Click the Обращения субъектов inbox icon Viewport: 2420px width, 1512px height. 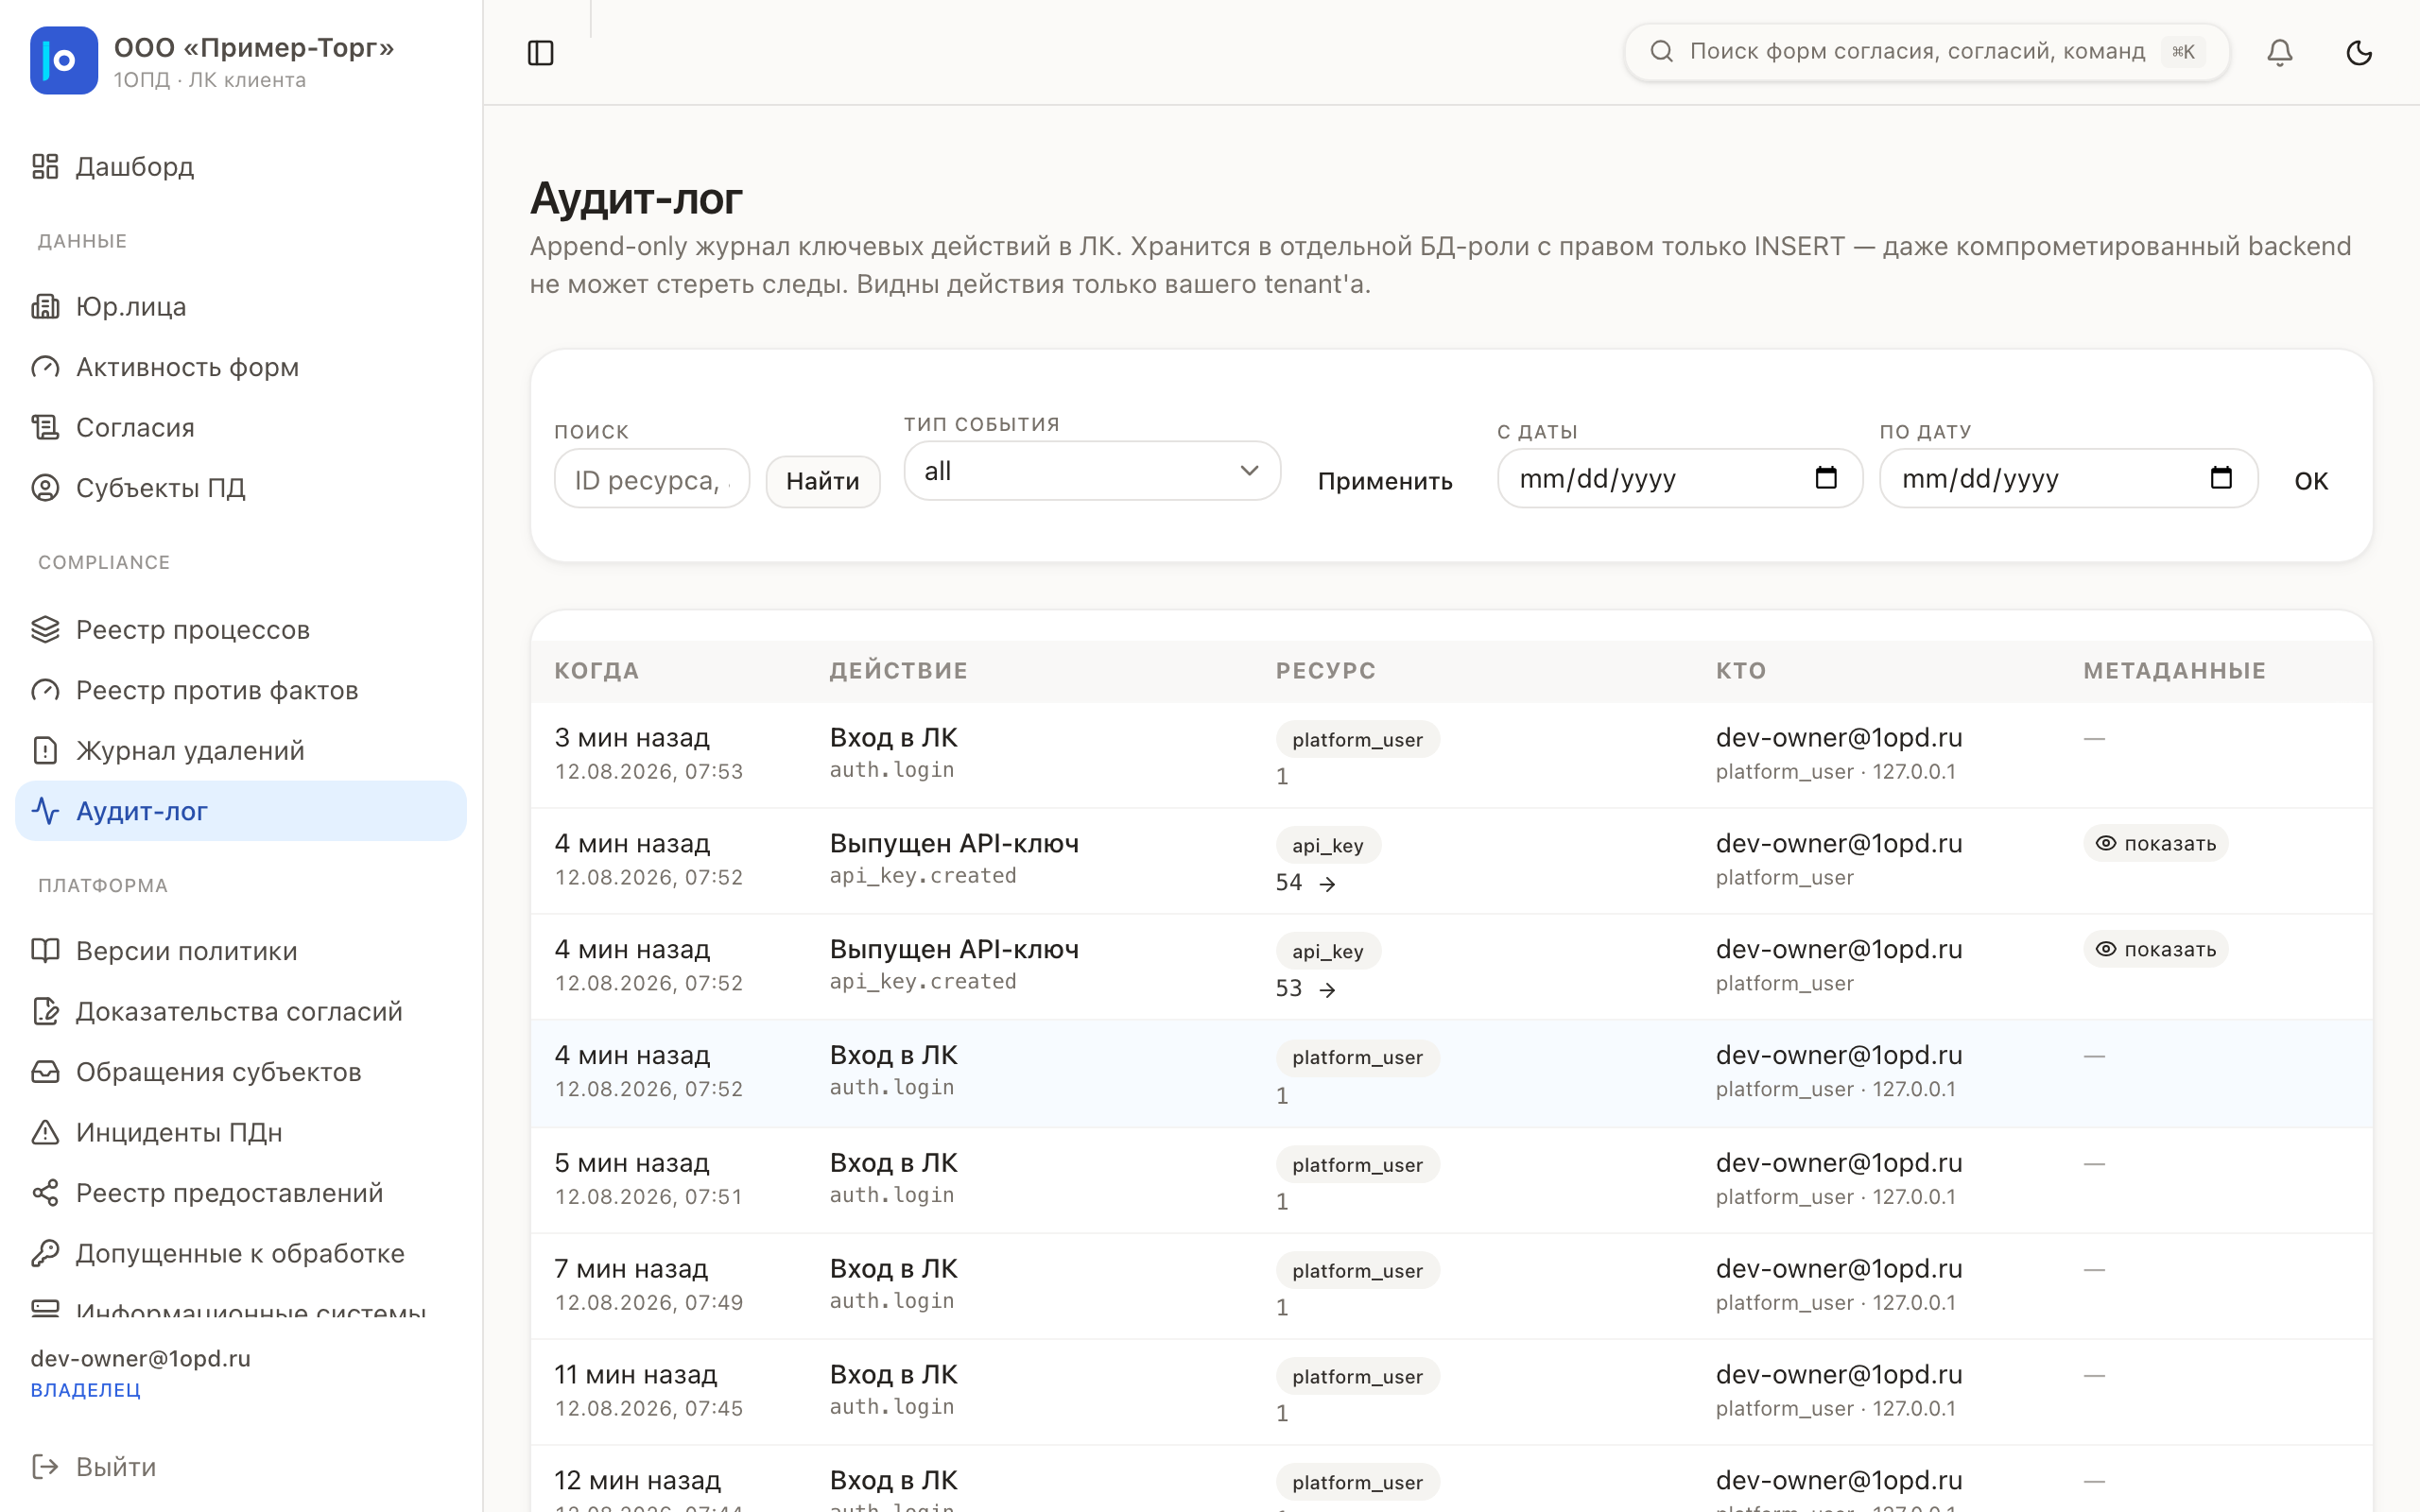45,1072
